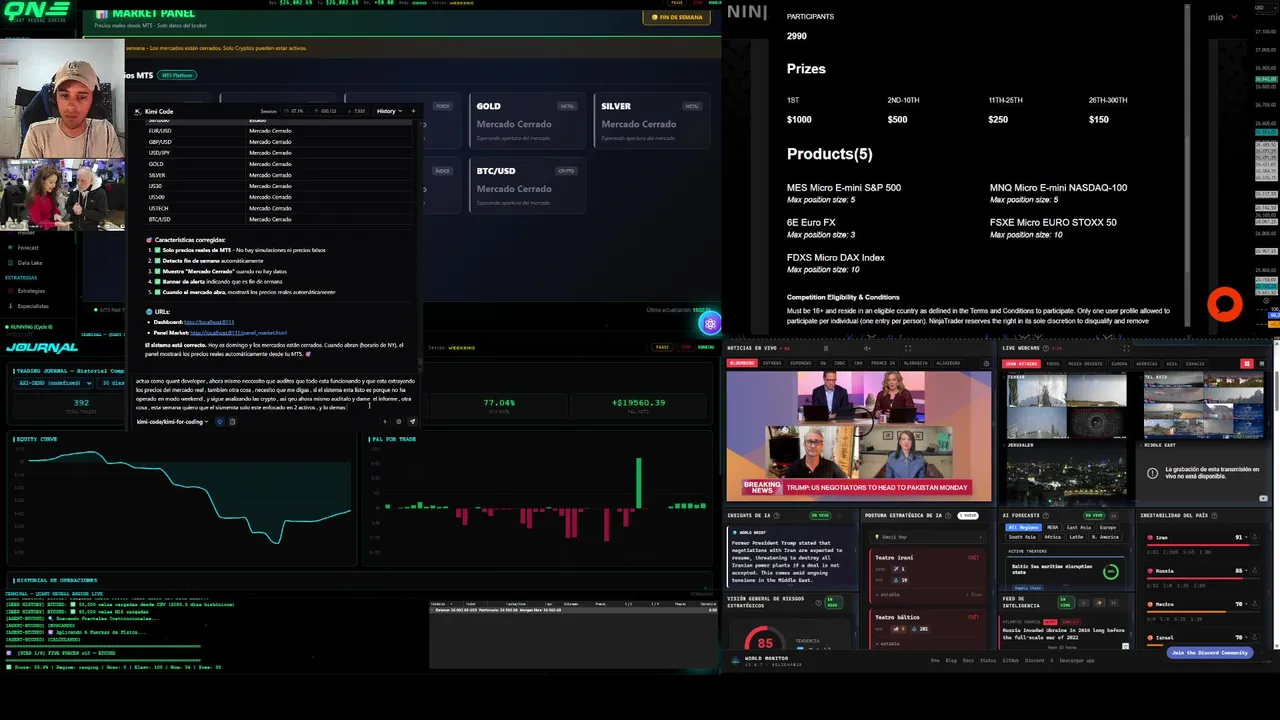Screen dimensions: 1280x720
Task: Select the BTC/USD market card
Action: click(x=527, y=185)
